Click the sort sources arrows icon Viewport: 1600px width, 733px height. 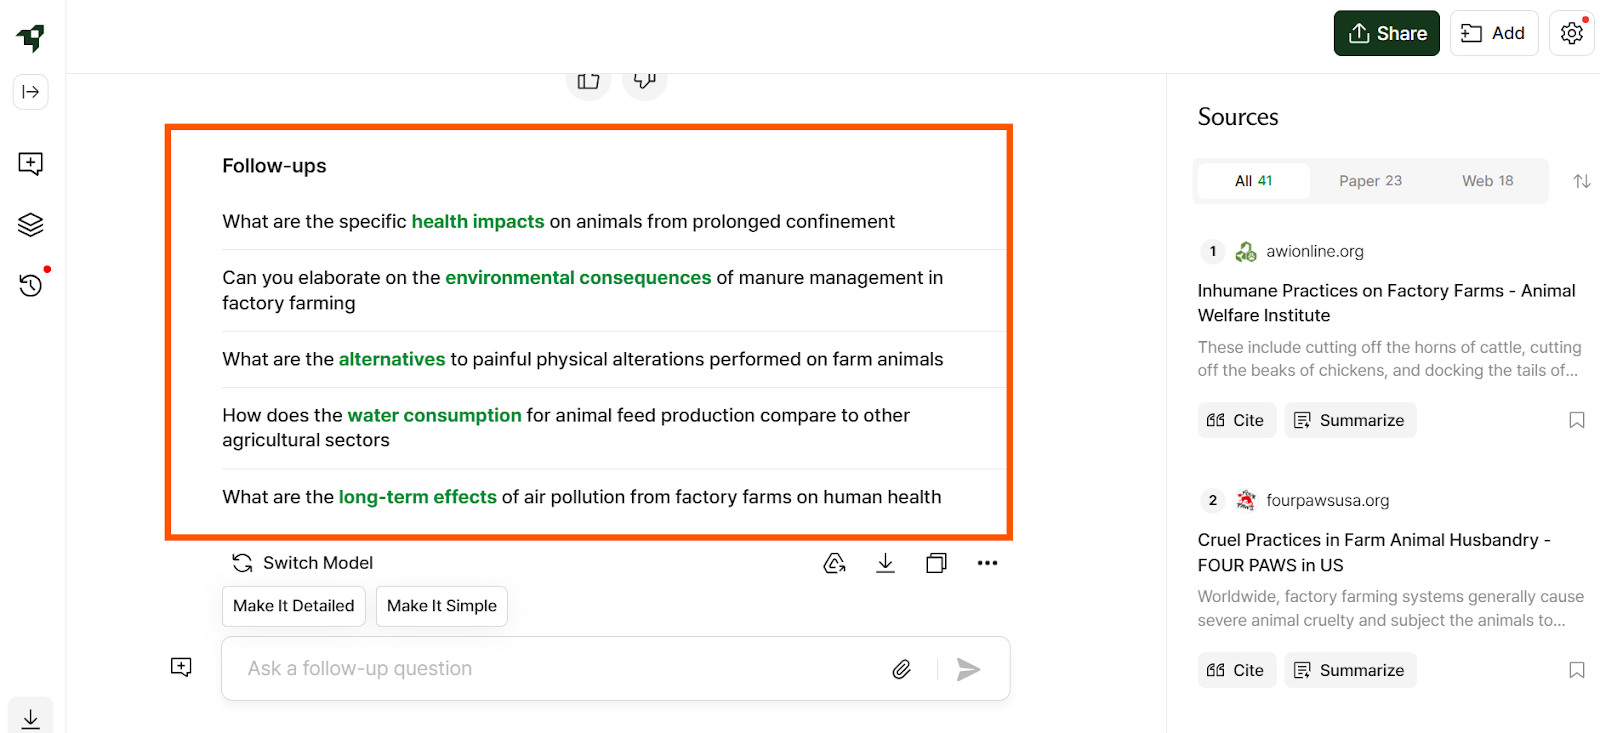click(x=1582, y=181)
